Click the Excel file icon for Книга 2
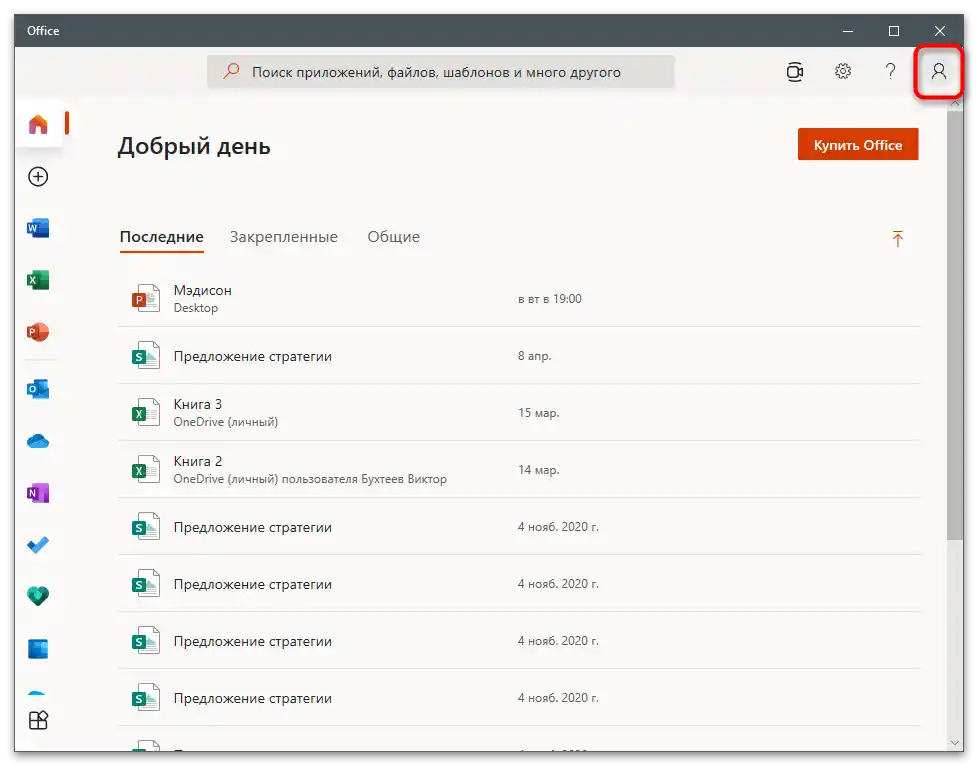Viewport: 978px width, 766px height. coord(145,469)
